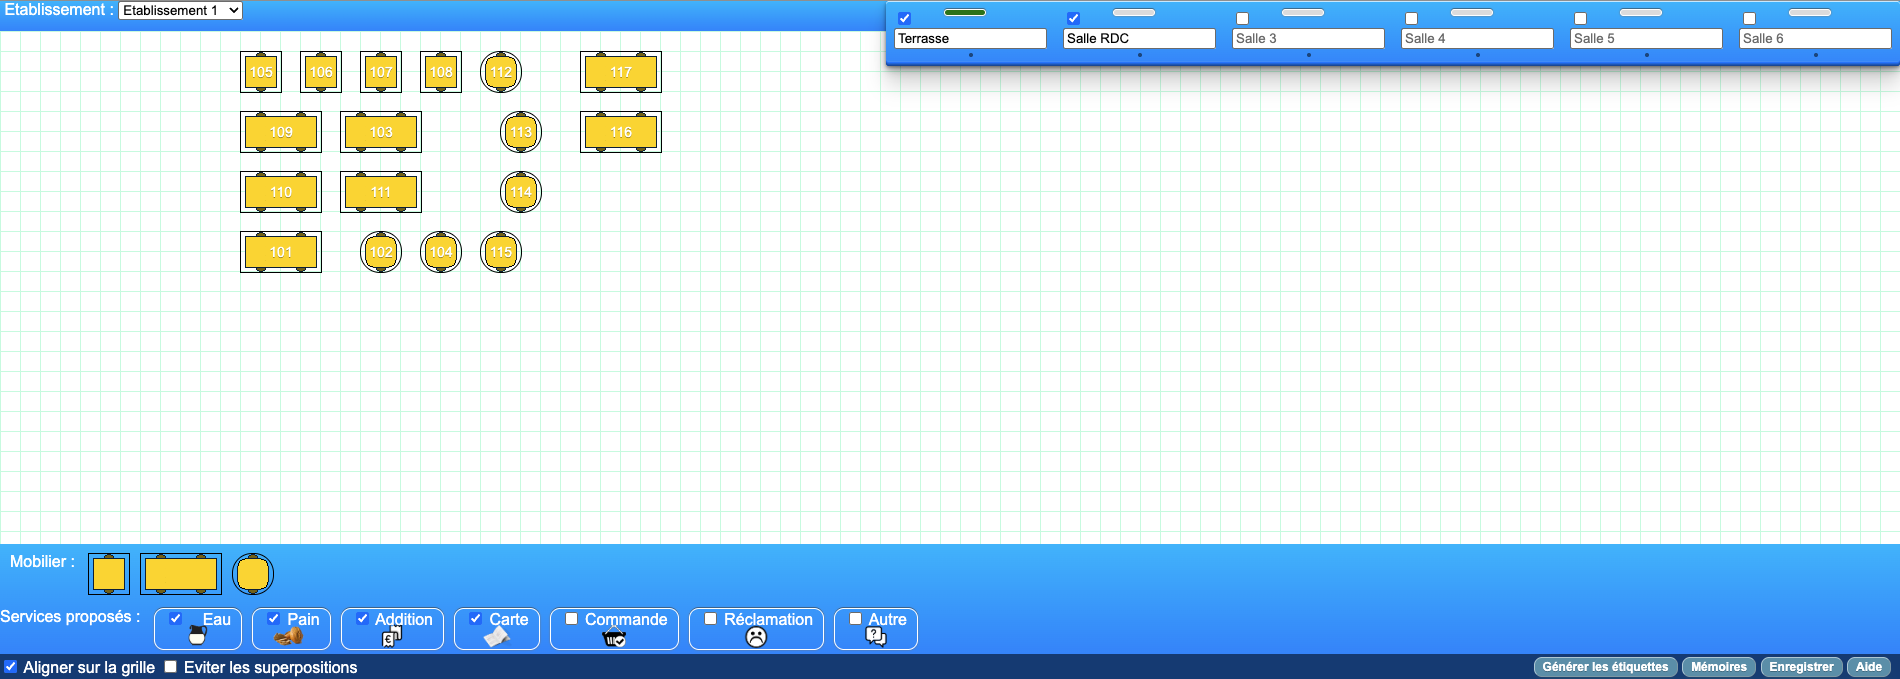Select the square table furniture icon
1900x679 pixels.
(x=109, y=574)
